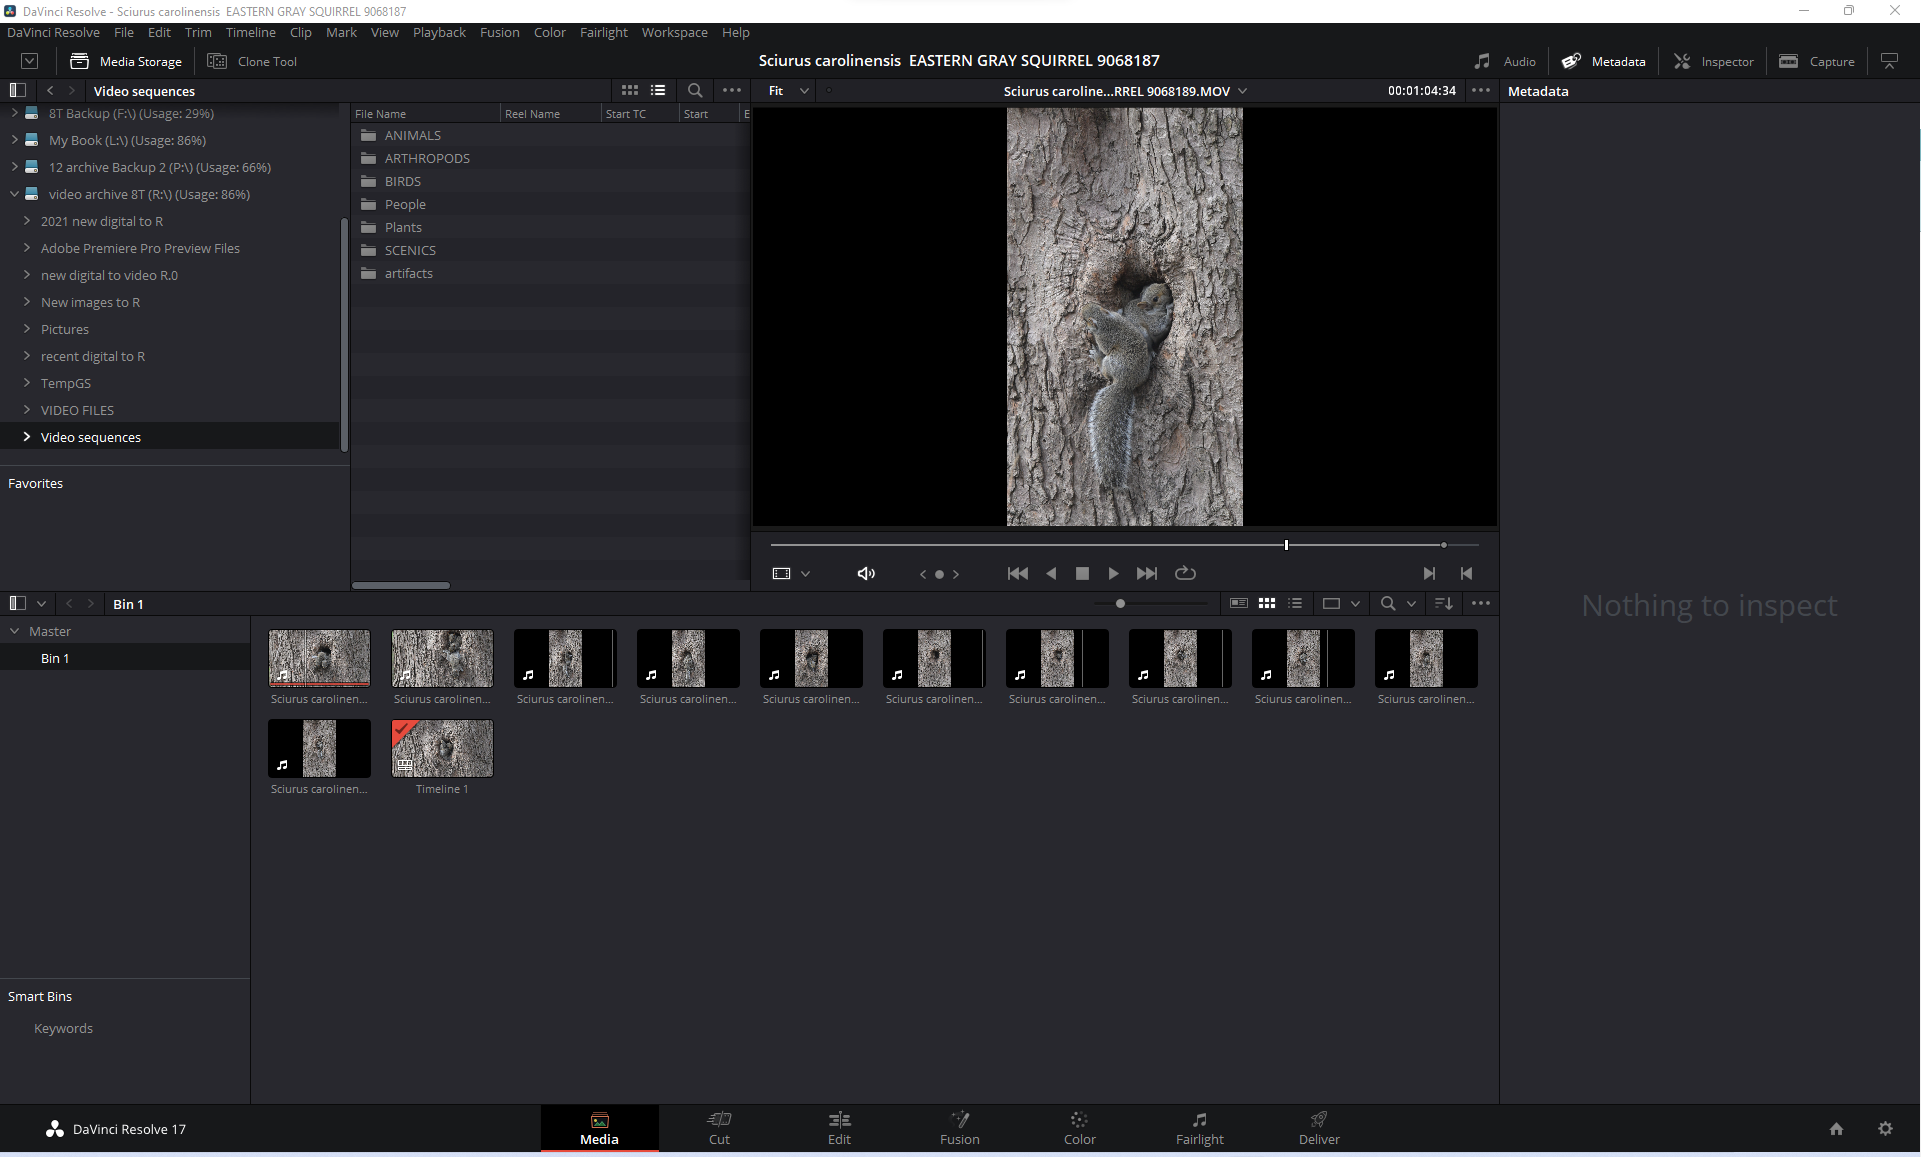Click the play button in viewer
Screen dimensions: 1921x1157
pos(1114,574)
